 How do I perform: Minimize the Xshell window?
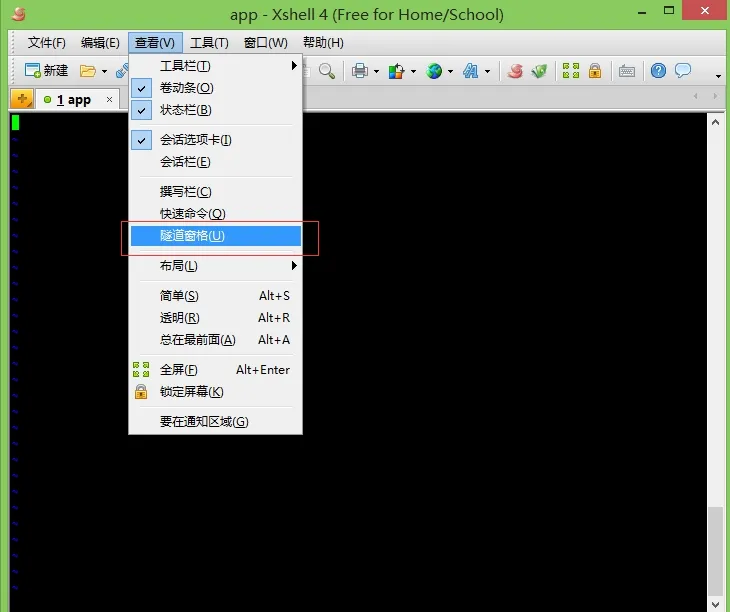coord(642,13)
